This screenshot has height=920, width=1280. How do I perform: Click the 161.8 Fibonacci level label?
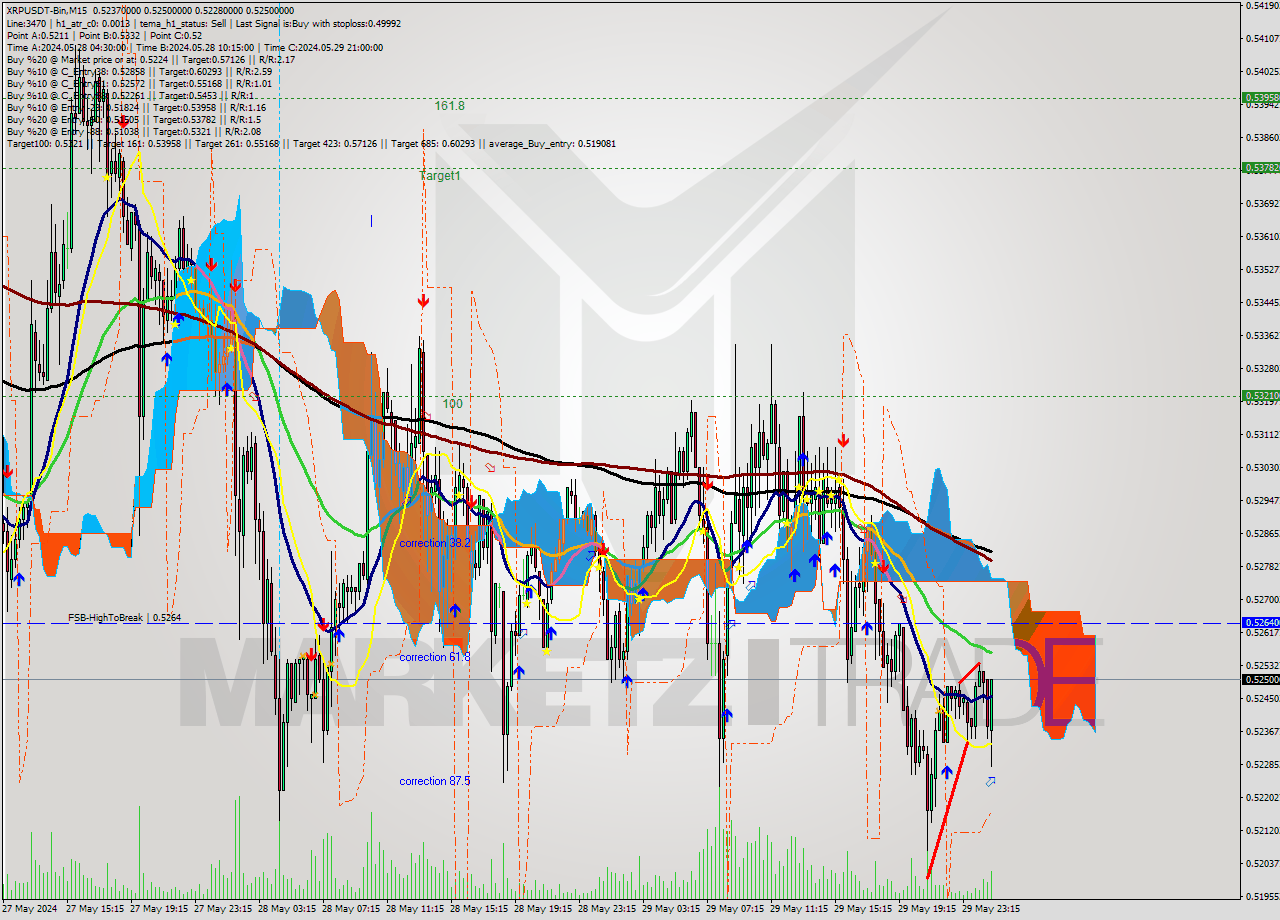click(449, 105)
